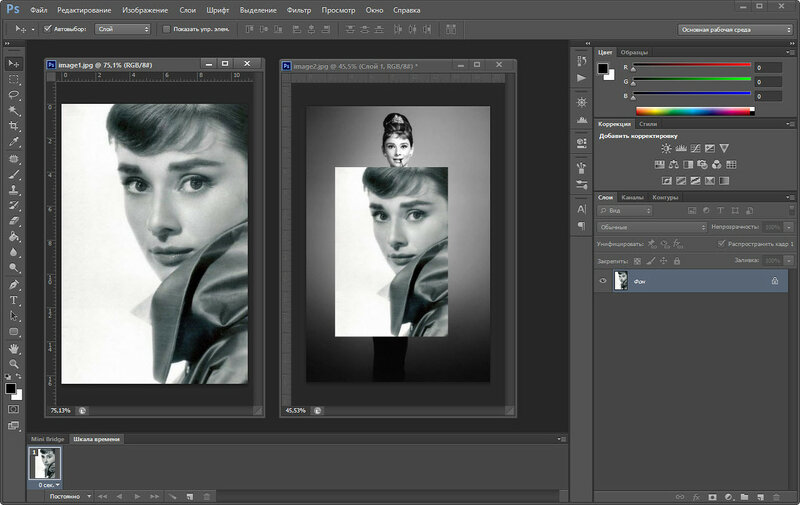Open the Вид layer filter dropdown
The width and height of the screenshot is (800, 505).
pos(625,211)
